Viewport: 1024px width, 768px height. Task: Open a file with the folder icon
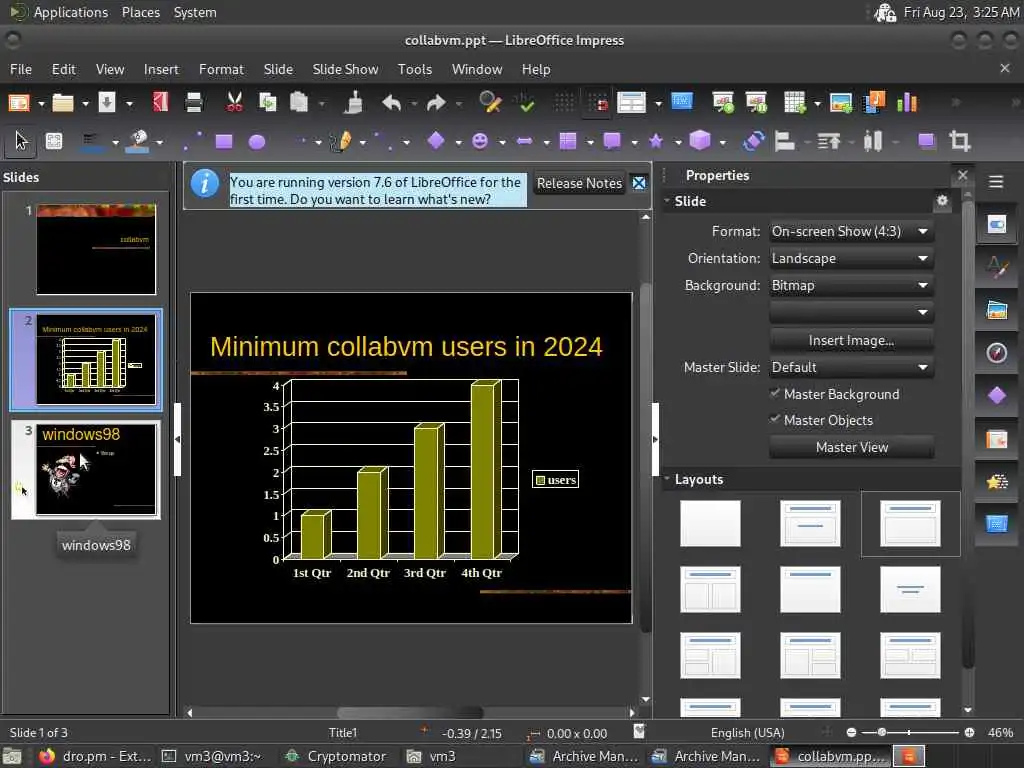point(63,103)
